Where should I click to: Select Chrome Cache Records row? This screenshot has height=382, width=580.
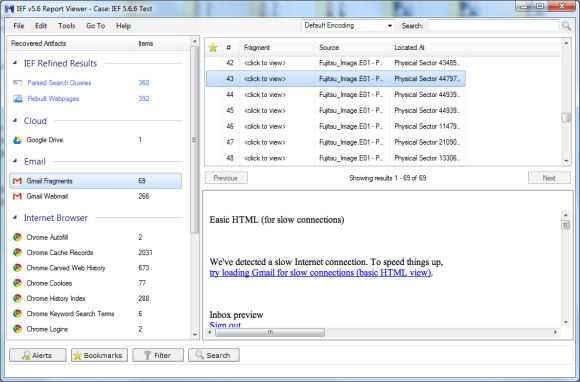click(x=95, y=253)
